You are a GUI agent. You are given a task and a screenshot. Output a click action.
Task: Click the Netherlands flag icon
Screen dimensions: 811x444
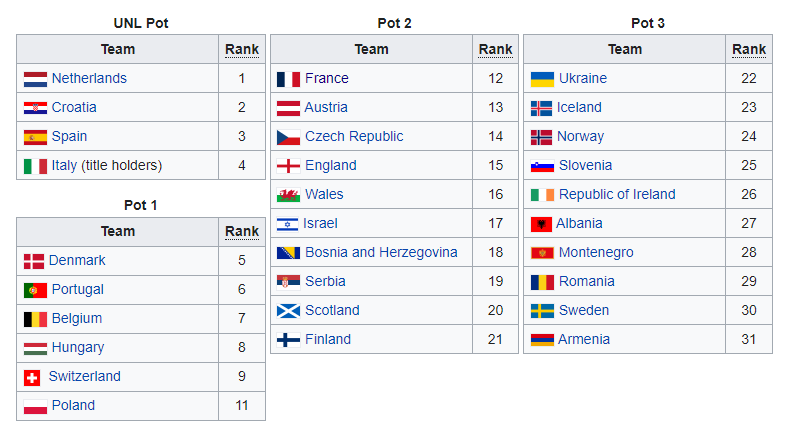click(35, 79)
